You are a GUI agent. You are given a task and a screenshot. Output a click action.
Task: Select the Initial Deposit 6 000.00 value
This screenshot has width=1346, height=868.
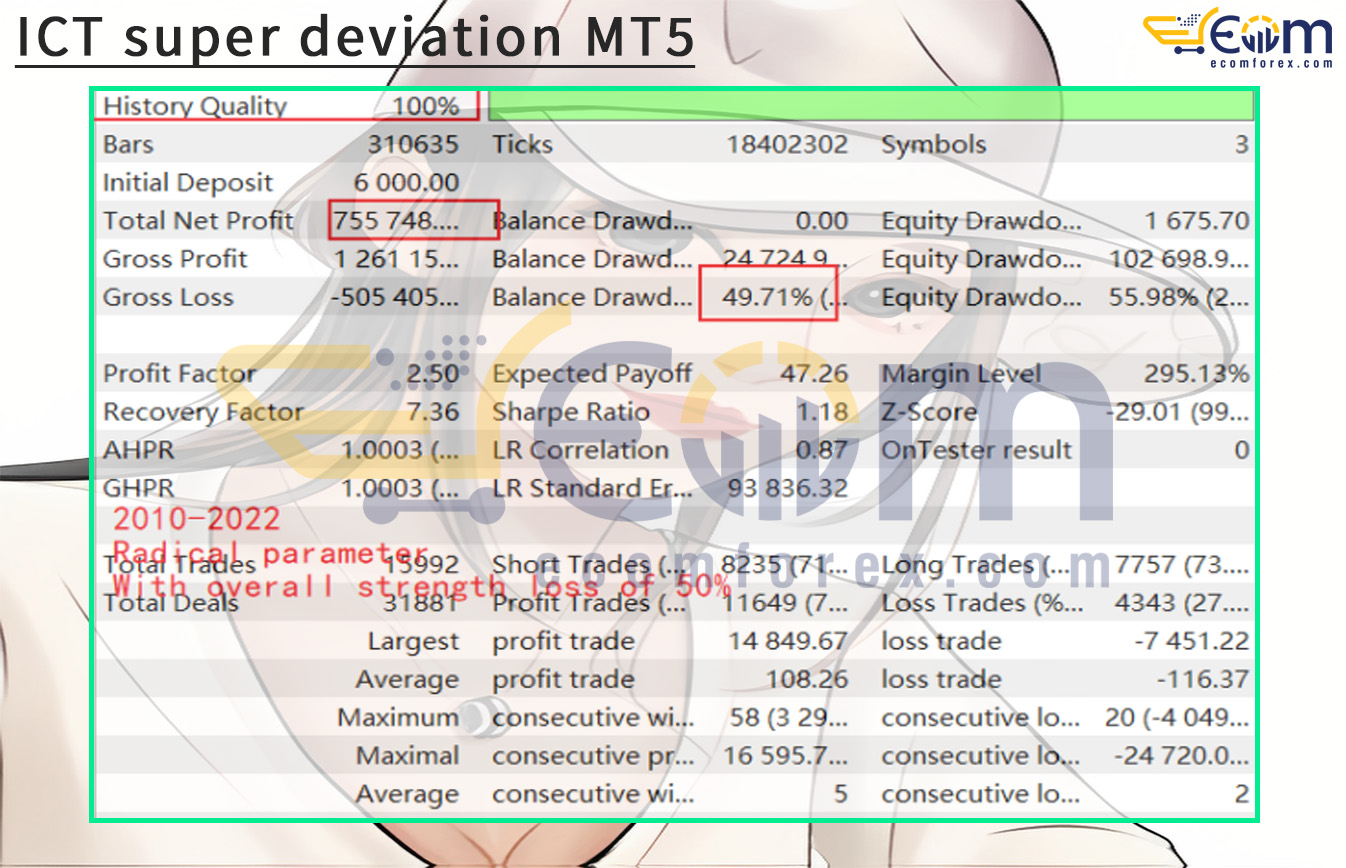click(x=406, y=183)
